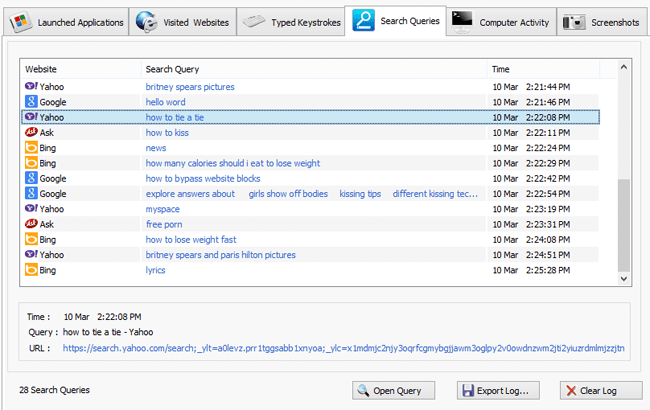The width and height of the screenshot is (650, 410).
Task: Click the vertical scrollbar thumb
Action: click(x=623, y=225)
